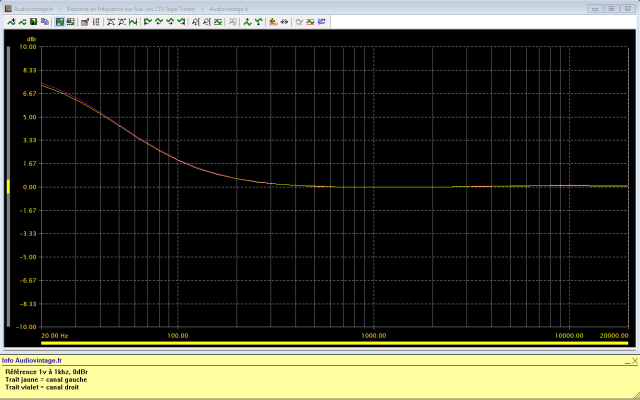Click the blue legend icon at toolbar end
The height and width of the screenshot is (400, 640).
pyautogui.click(x=321, y=22)
